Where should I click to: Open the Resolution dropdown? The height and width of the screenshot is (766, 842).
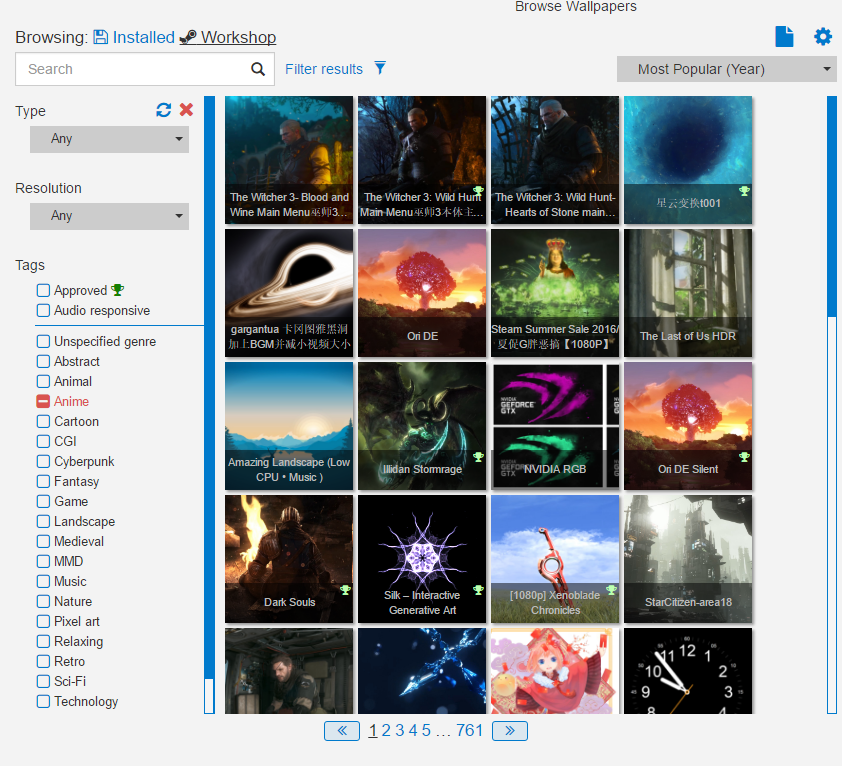coord(110,216)
